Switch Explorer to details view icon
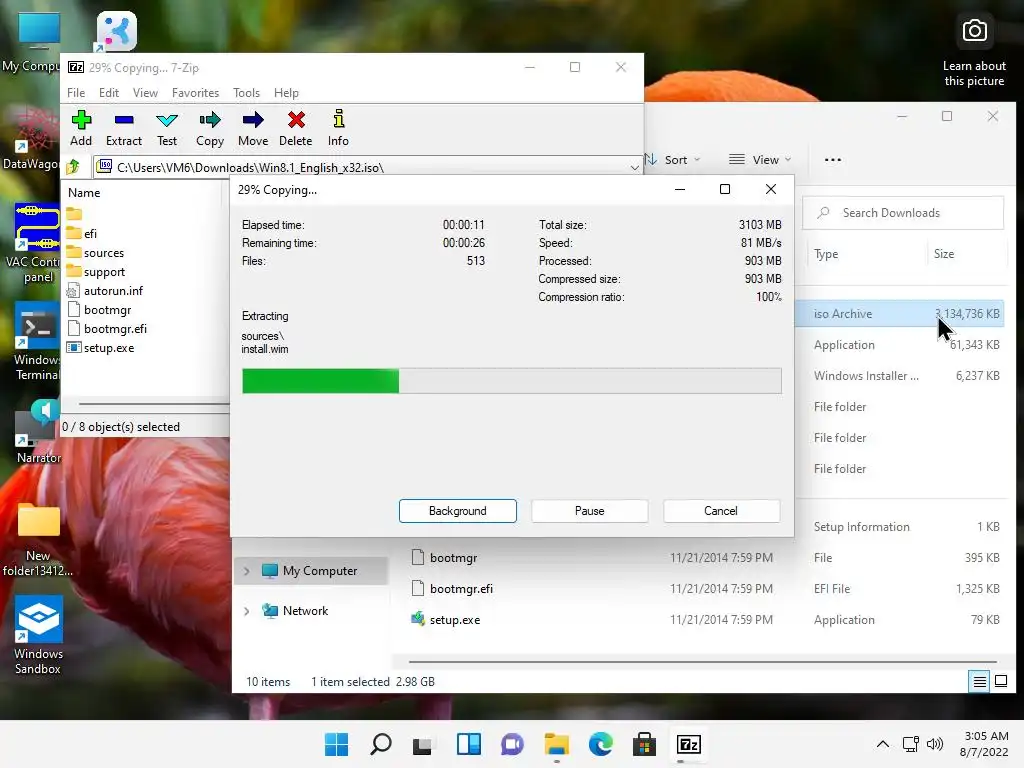 pyautogui.click(x=980, y=682)
